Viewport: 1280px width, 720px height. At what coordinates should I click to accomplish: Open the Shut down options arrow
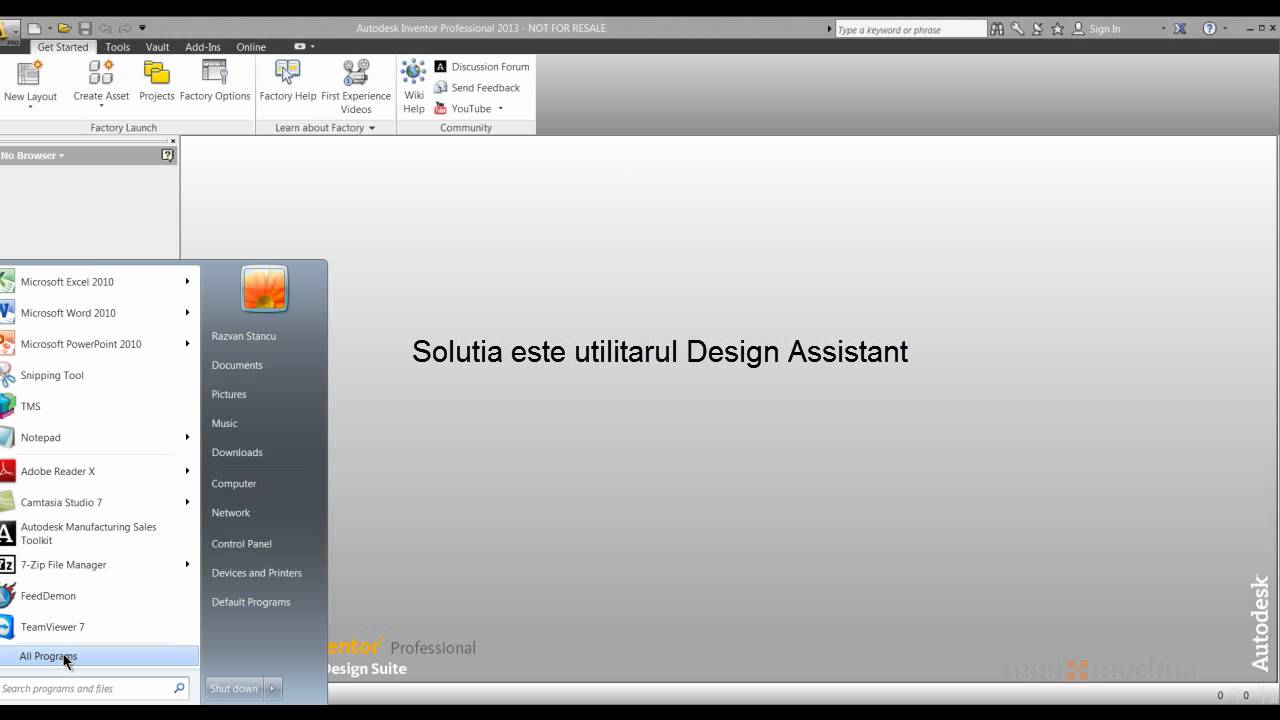tap(272, 688)
